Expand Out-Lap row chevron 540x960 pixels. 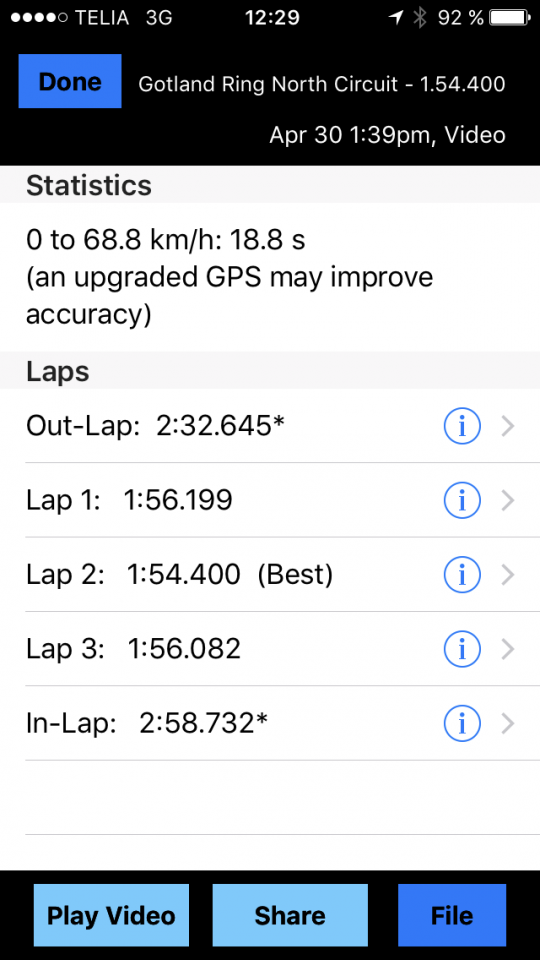click(508, 426)
